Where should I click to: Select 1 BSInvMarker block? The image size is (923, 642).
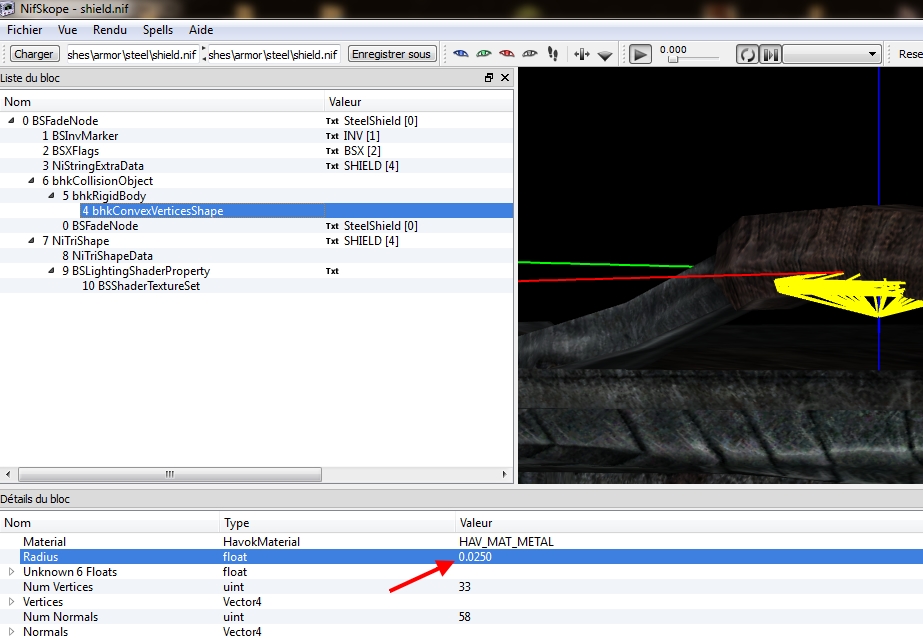pos(80,136)
